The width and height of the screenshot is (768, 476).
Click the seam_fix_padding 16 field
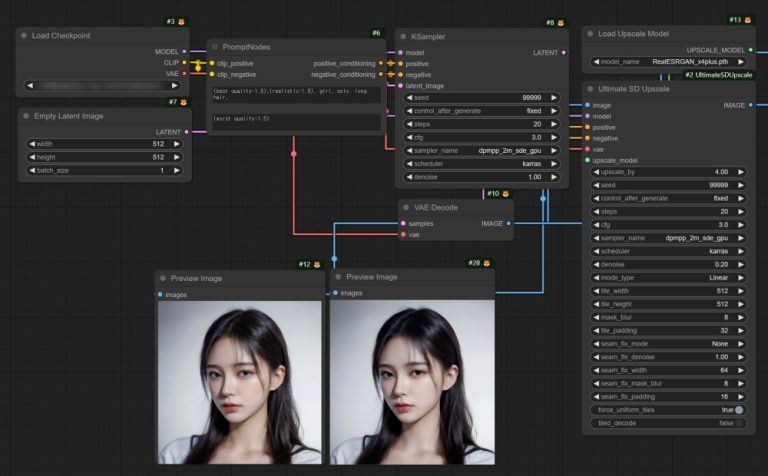[x=669, y=397]
